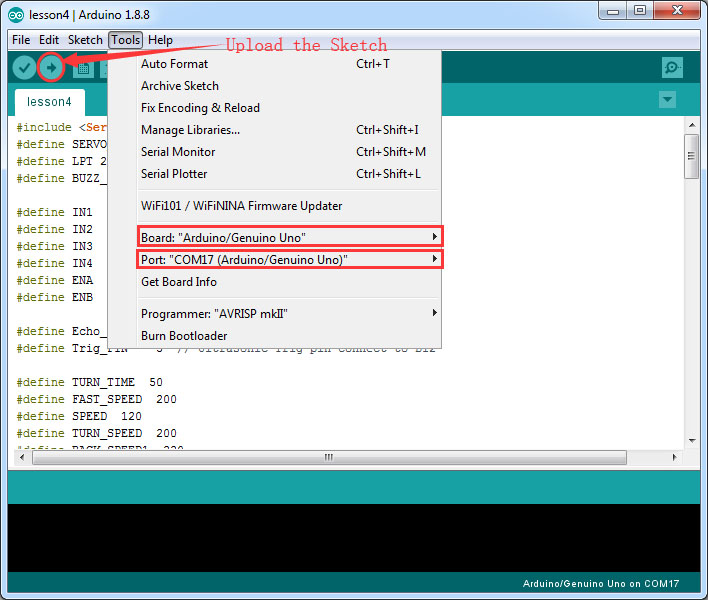Image resolution: width=708 pixels, height=600 pixels.
Task: Click the Upload arrow button
Action: tap(51, 68)
